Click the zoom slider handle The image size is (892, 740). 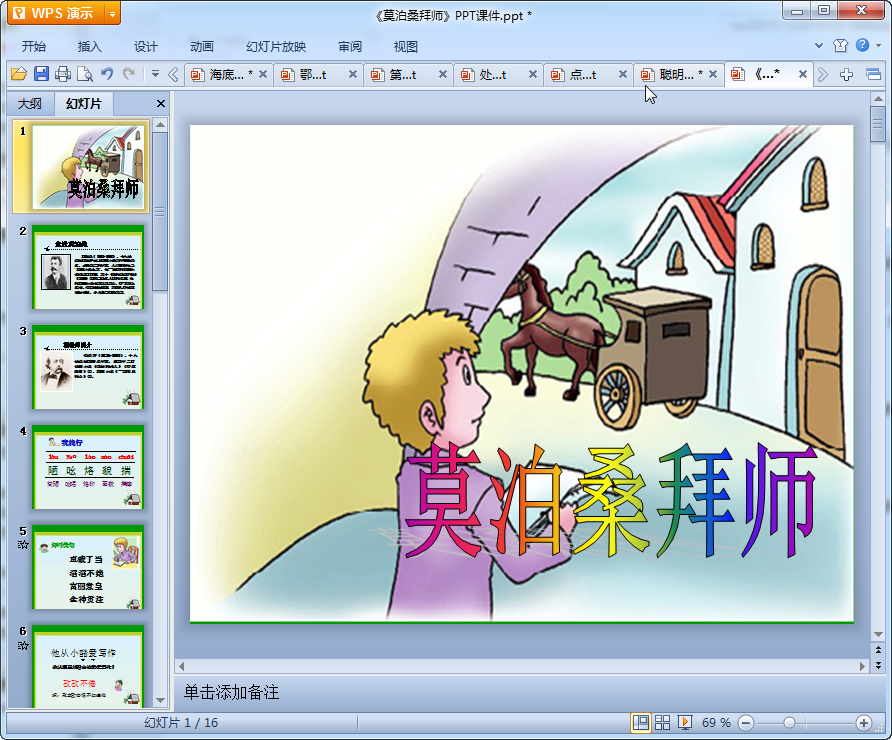click(789, 723)
